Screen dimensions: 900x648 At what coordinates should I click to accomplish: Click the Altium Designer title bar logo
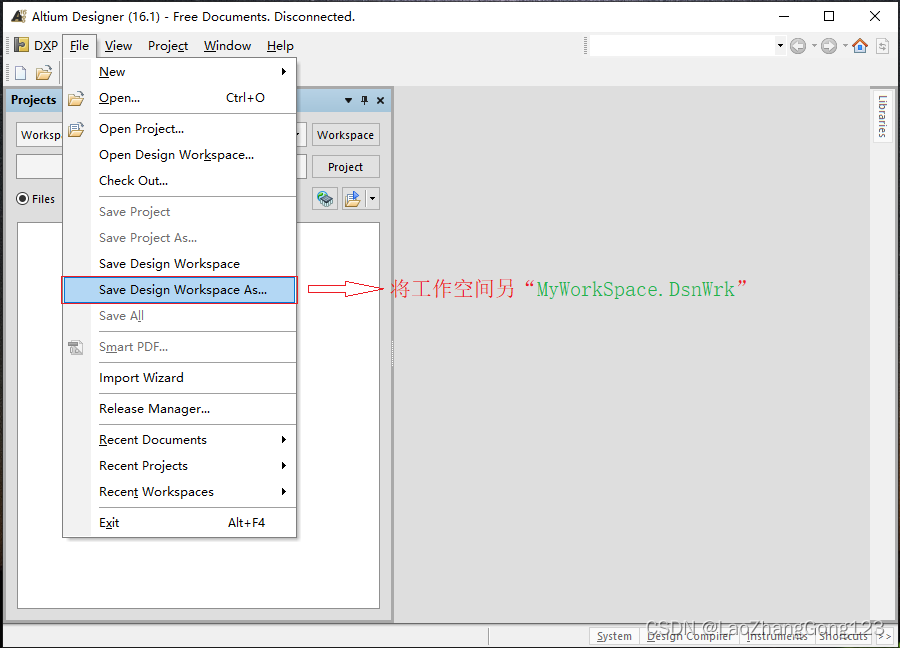click(19, 16)
